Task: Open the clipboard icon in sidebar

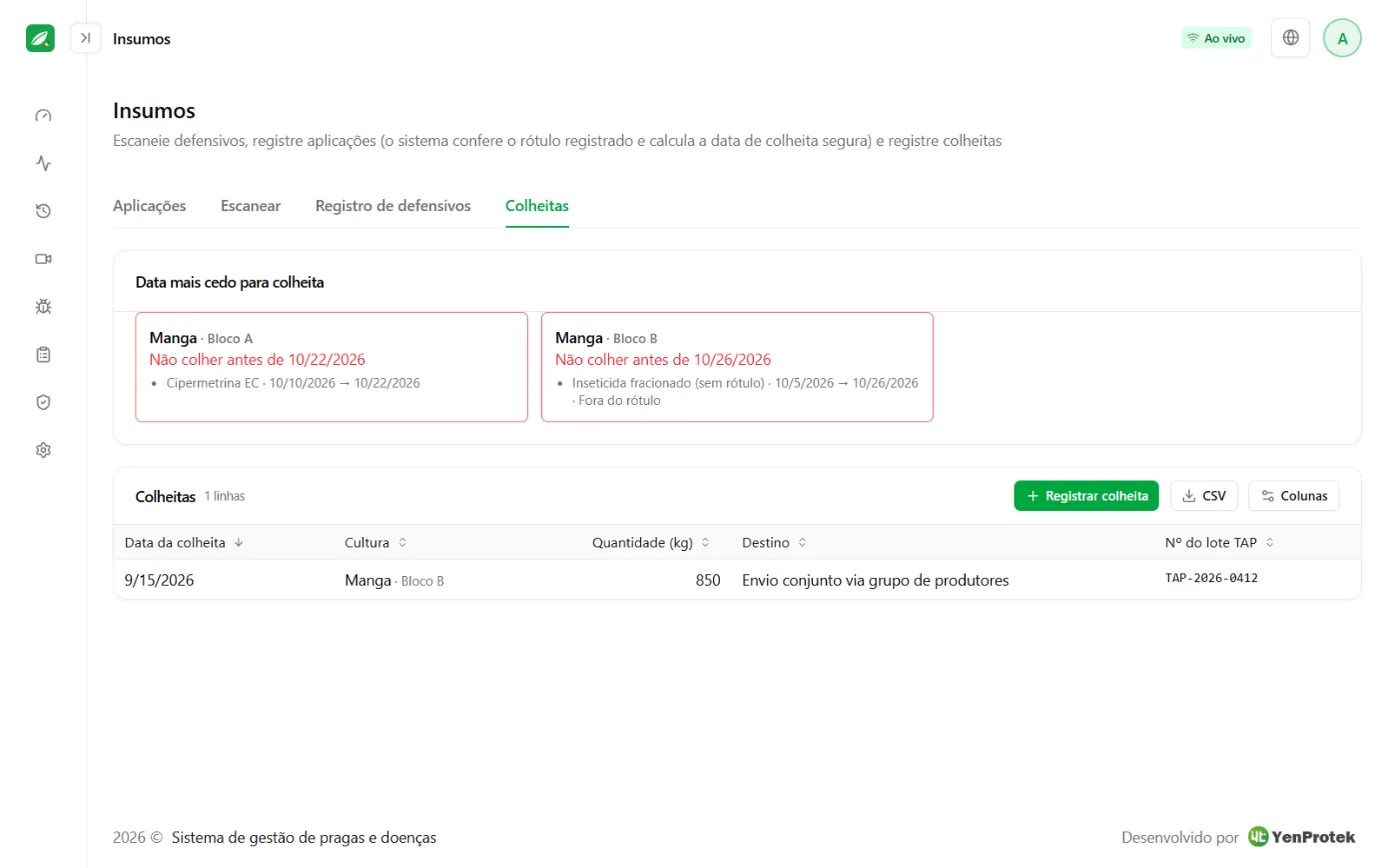Action: click(43, 354)
